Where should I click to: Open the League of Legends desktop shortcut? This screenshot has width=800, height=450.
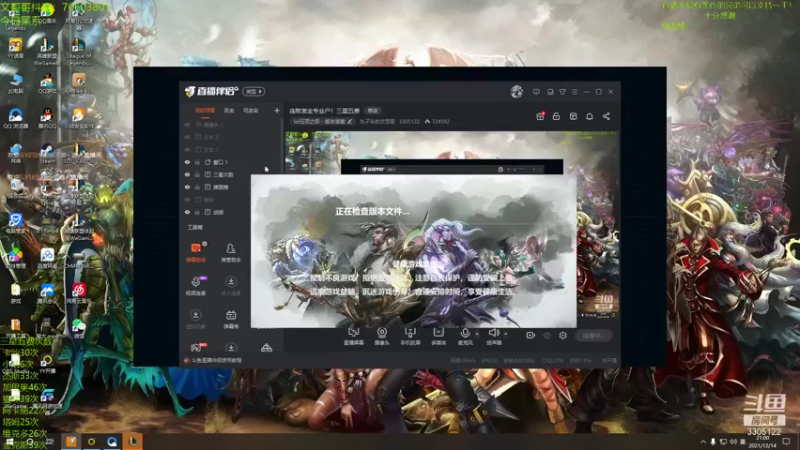[79, 51]
